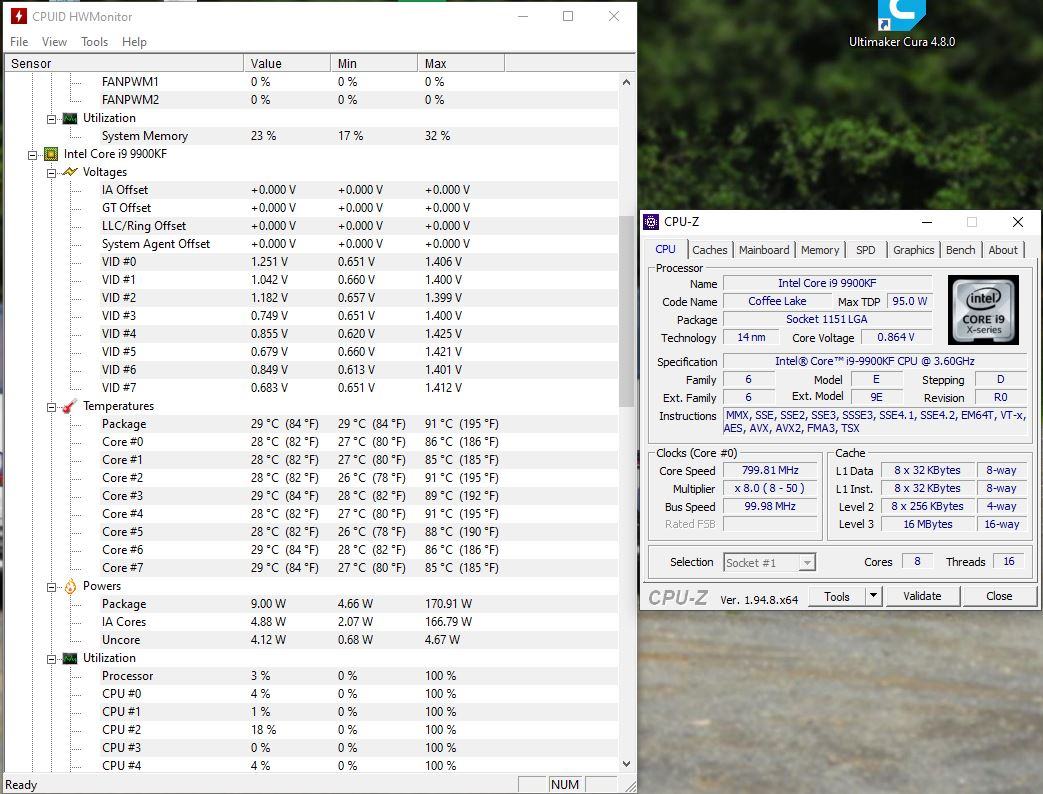Click the NUM status bar indicator

(564, 785)
